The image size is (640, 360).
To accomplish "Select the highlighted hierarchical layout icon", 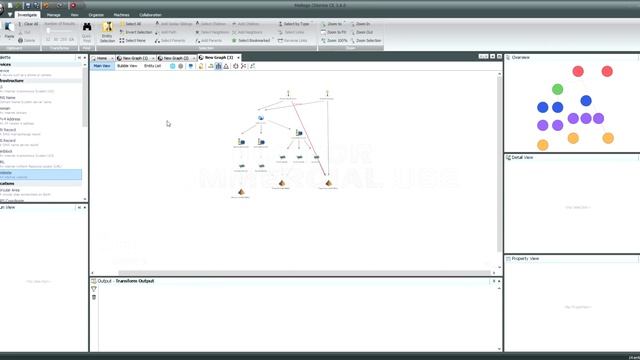I will pos(218,66).
